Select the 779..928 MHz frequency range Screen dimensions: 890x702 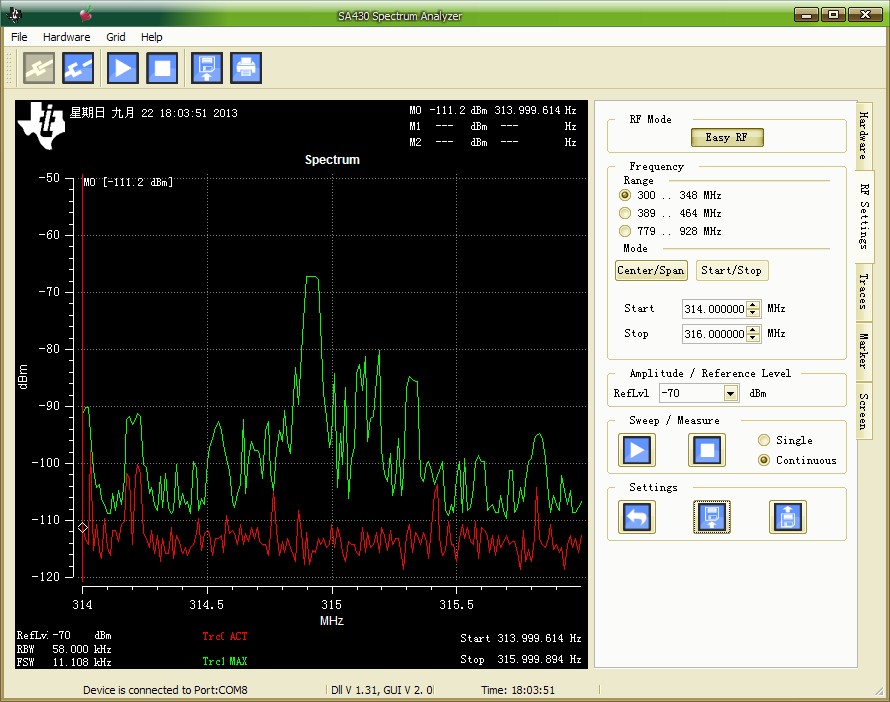[626, 231]
